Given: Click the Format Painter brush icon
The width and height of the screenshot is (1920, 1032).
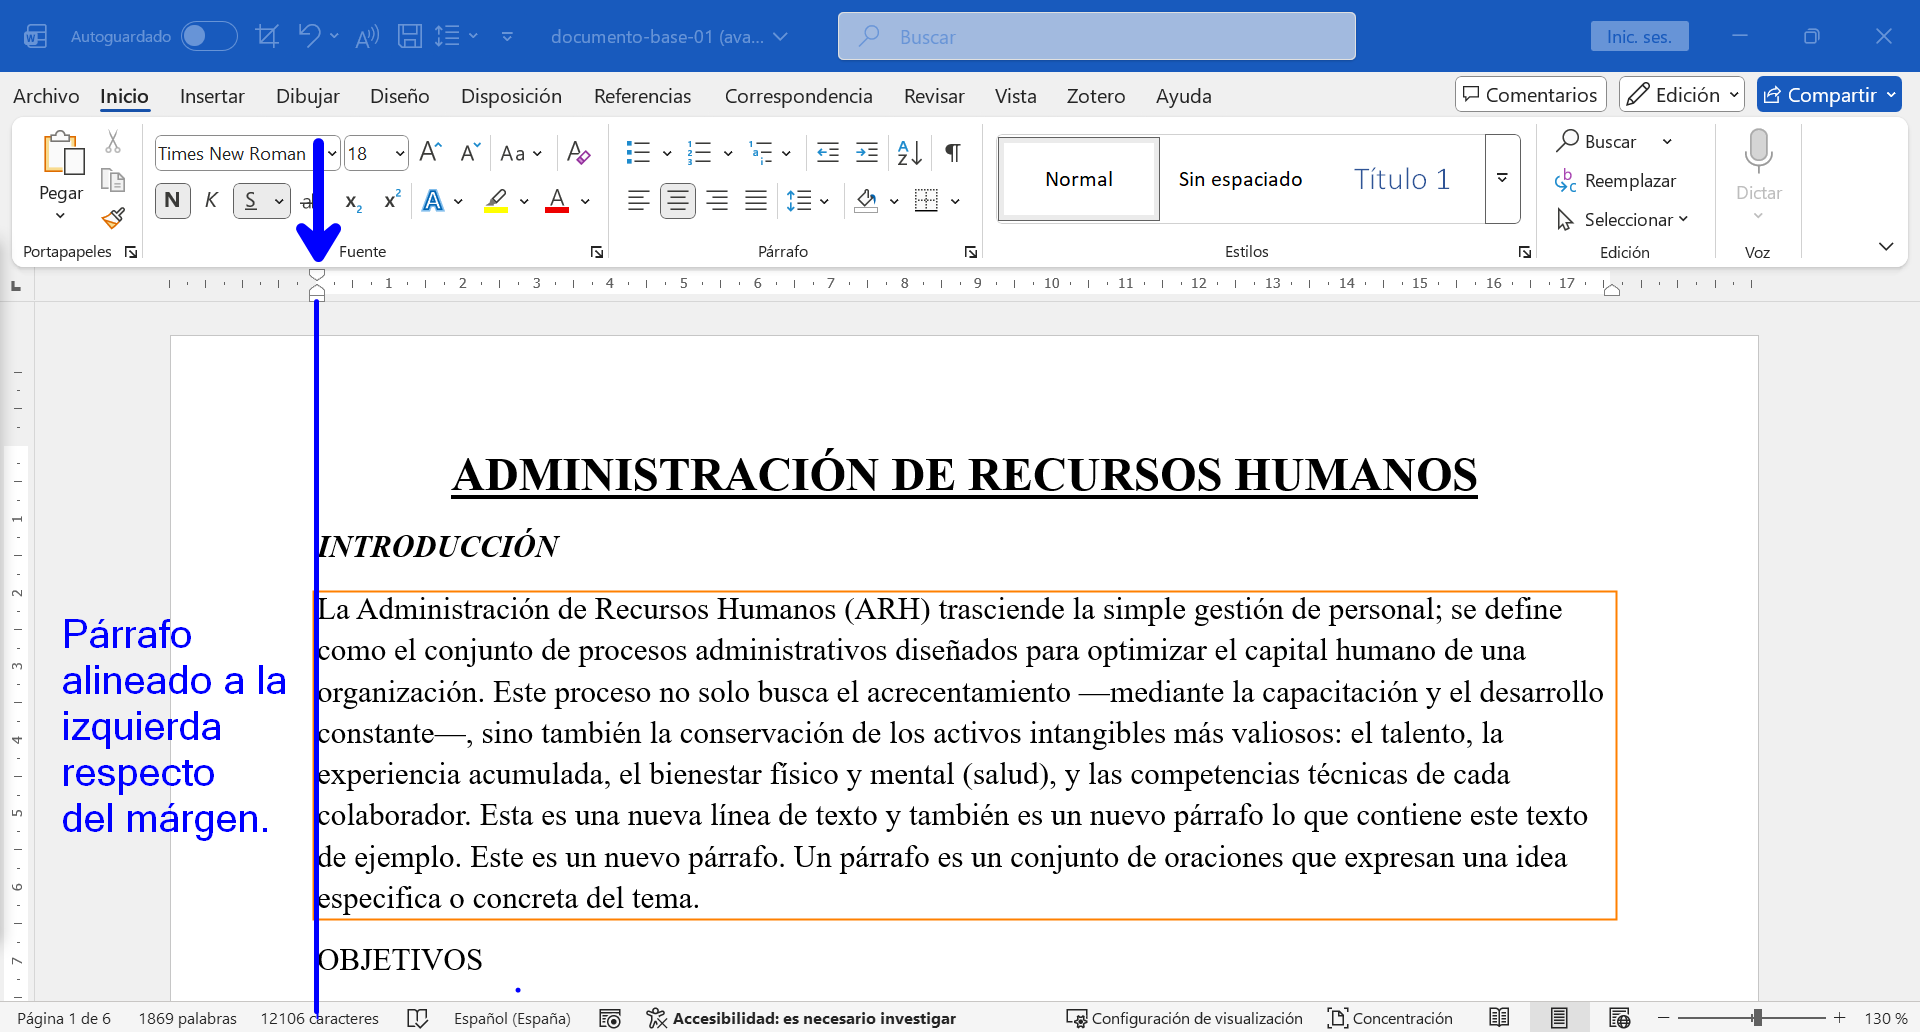Looking at the screenshot, I should tap(114, 218).
